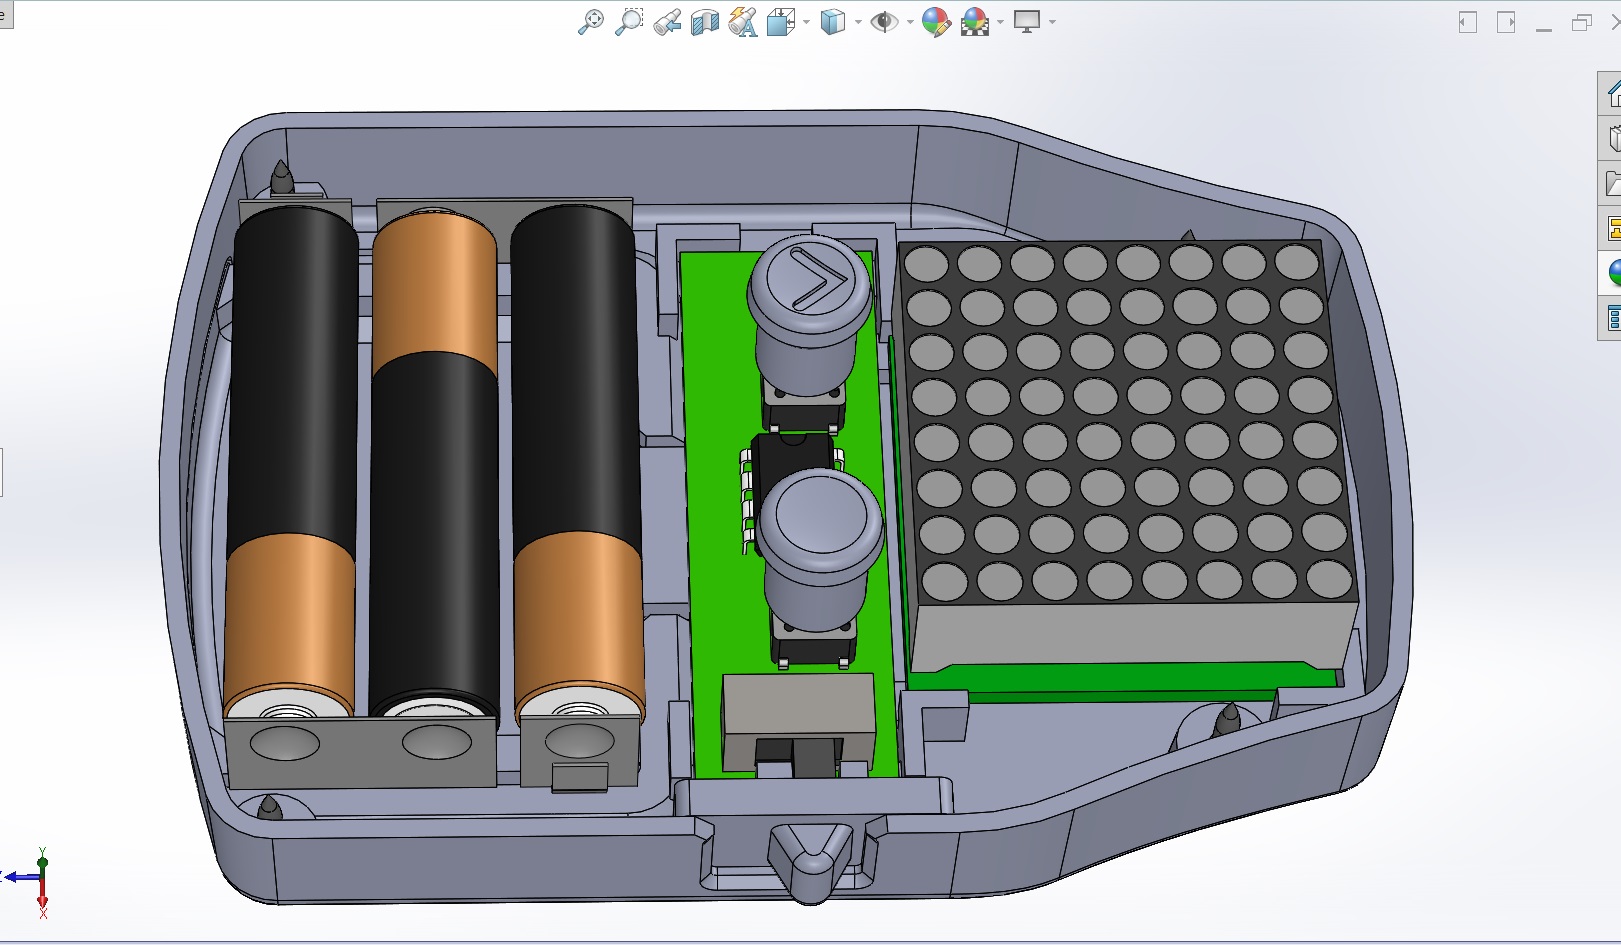Click the Hide/Show Items eye icon

point(884,22)
